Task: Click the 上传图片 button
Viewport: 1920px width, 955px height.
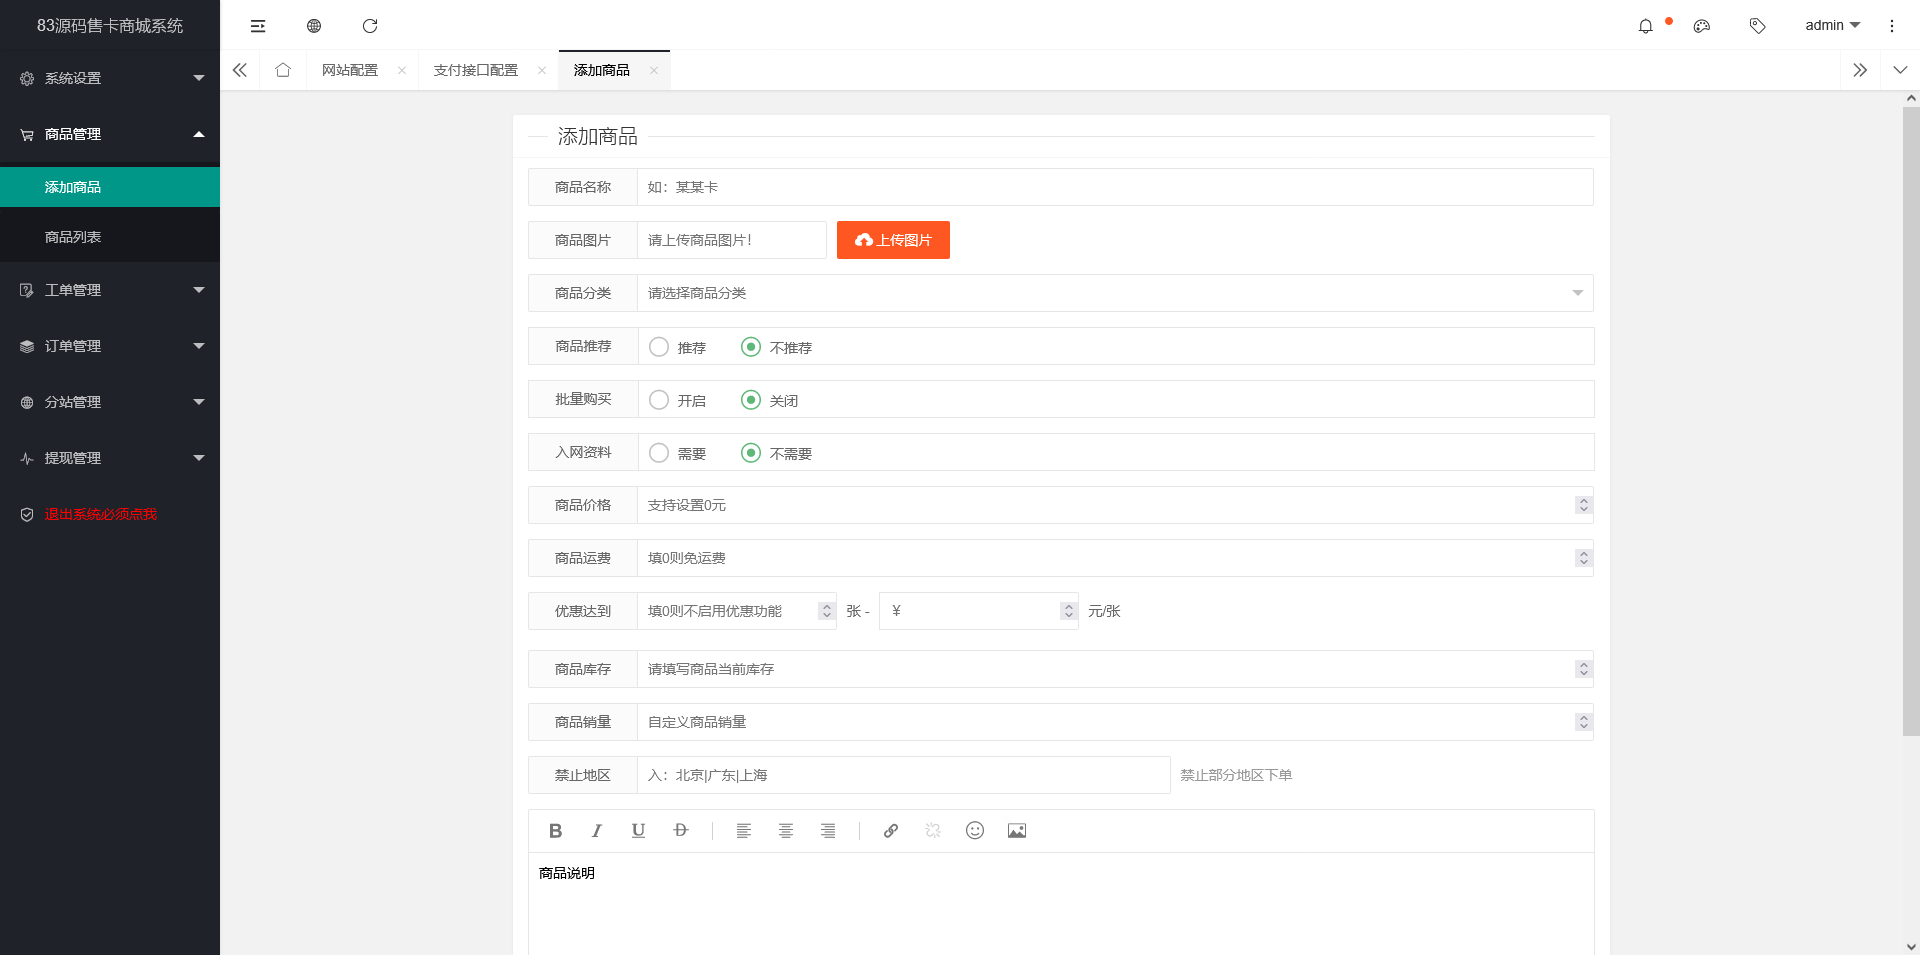Action: coord(893,240)
